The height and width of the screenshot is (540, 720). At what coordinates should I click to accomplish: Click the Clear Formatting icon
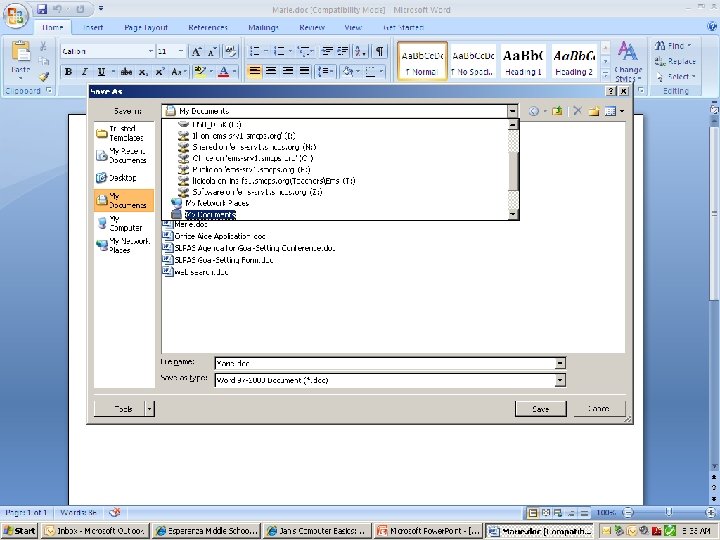pyautogui.click(x=231, y=51)
